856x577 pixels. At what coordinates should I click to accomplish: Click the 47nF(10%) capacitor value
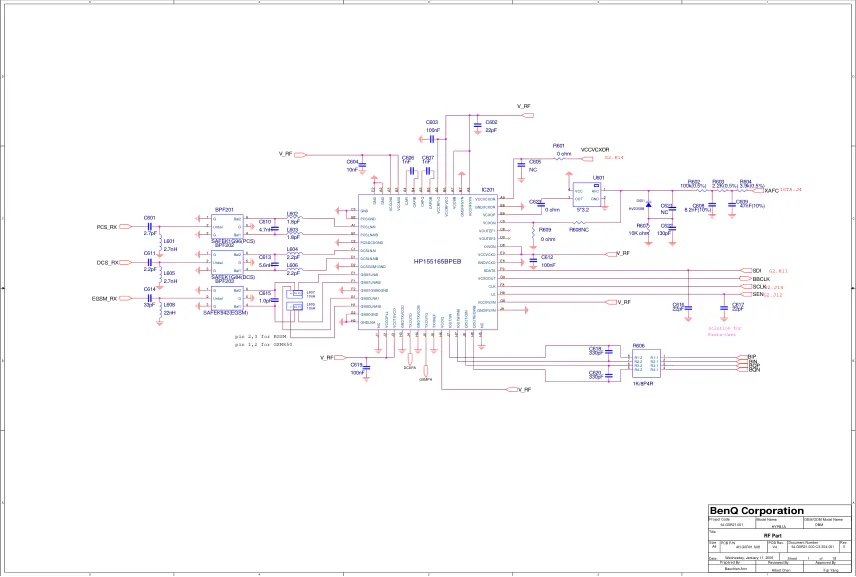[752, 206]
